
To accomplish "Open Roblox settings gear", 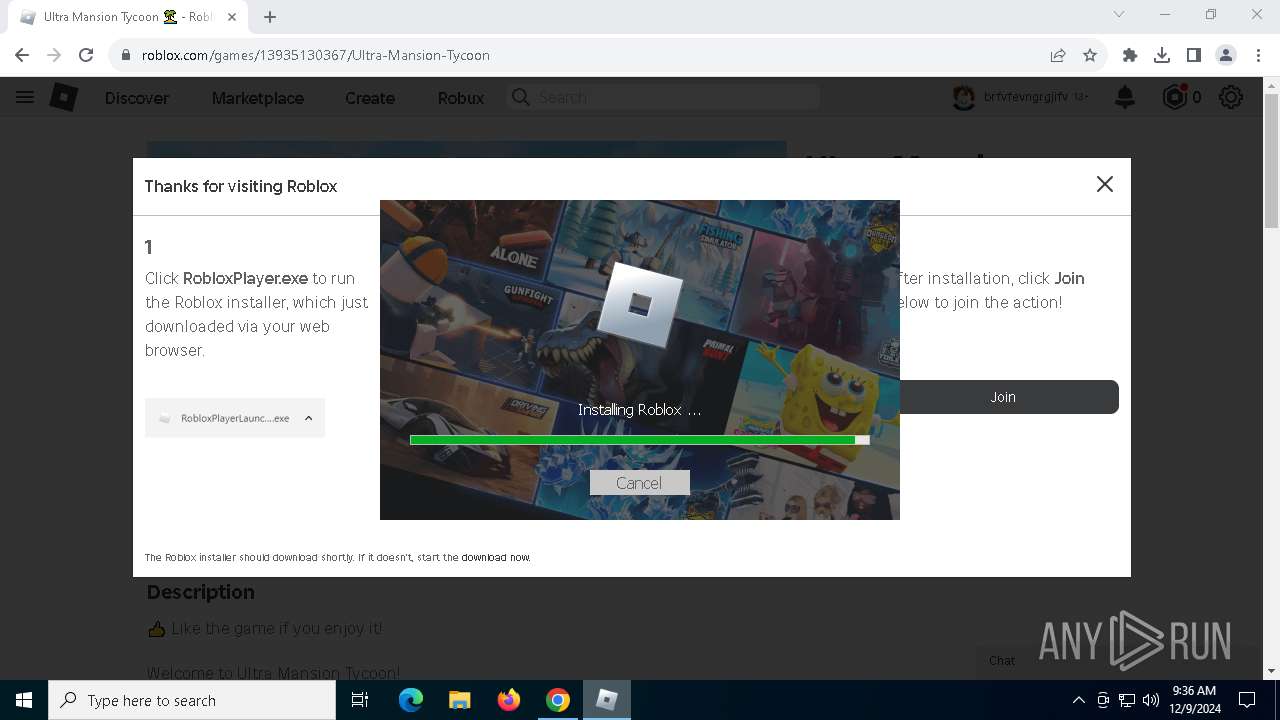I will (1231, 97).
